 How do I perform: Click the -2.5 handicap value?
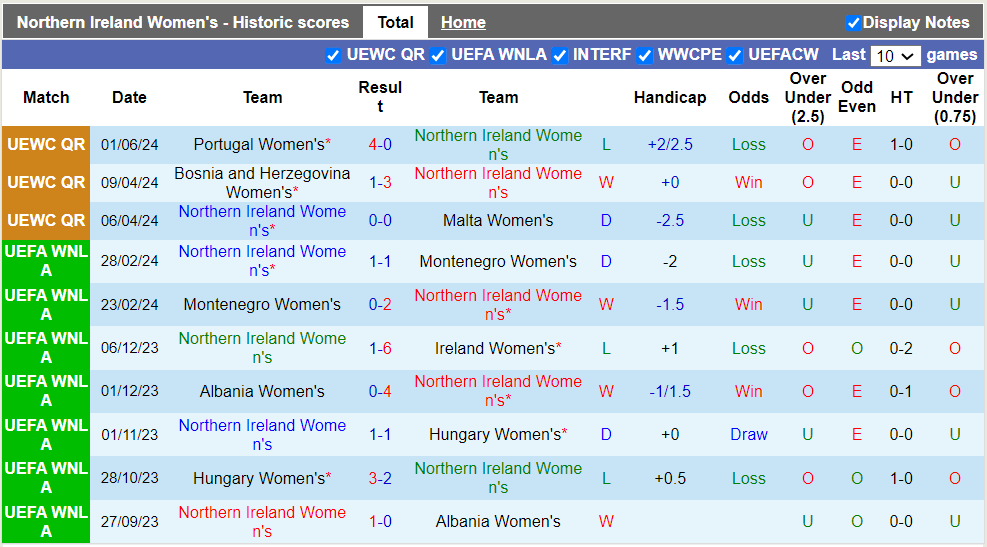(670, 221)
